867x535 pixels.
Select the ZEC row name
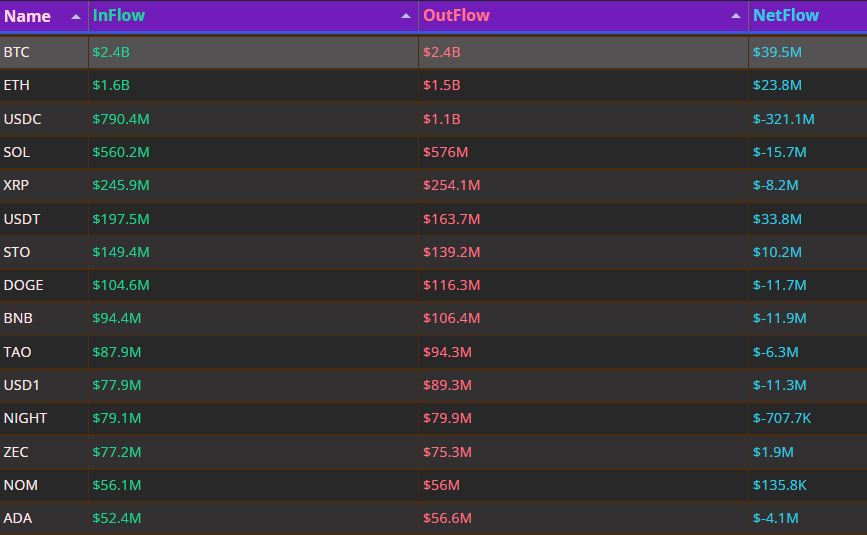16,452
